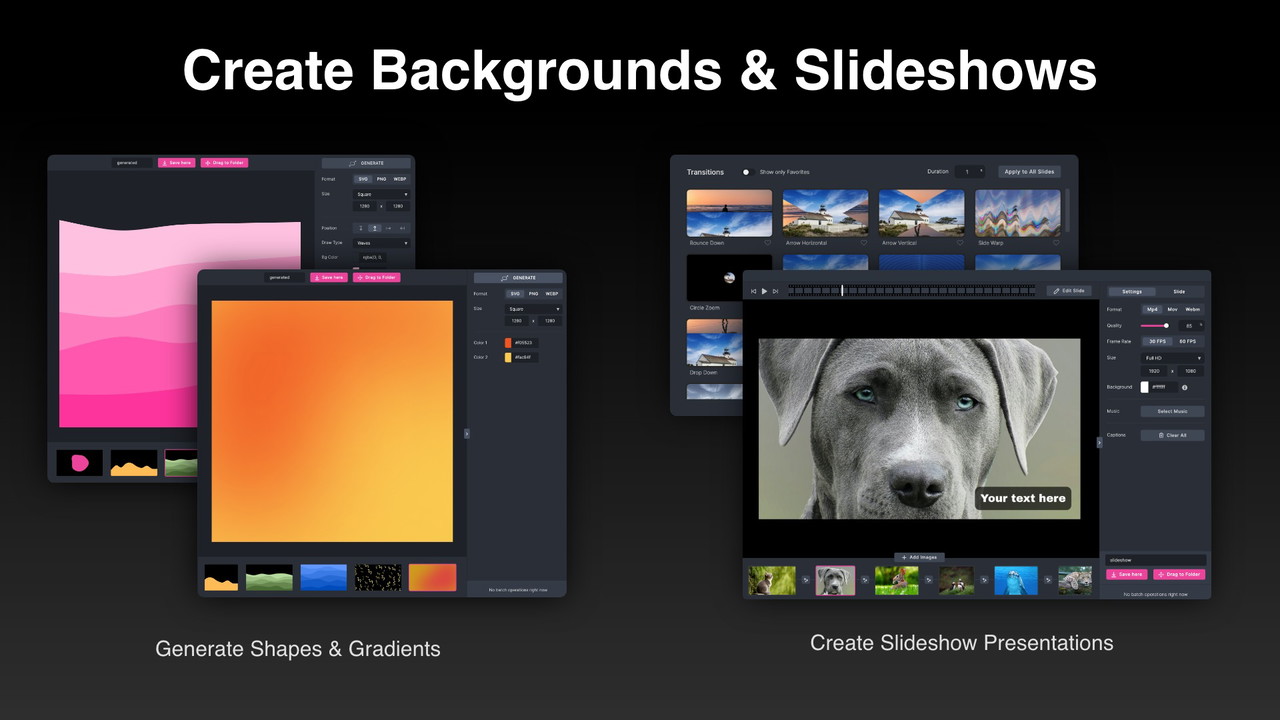Click the heart icon under Side Warp
The height and width of the screenshot is (720, 1280).
click(1056, 243)
